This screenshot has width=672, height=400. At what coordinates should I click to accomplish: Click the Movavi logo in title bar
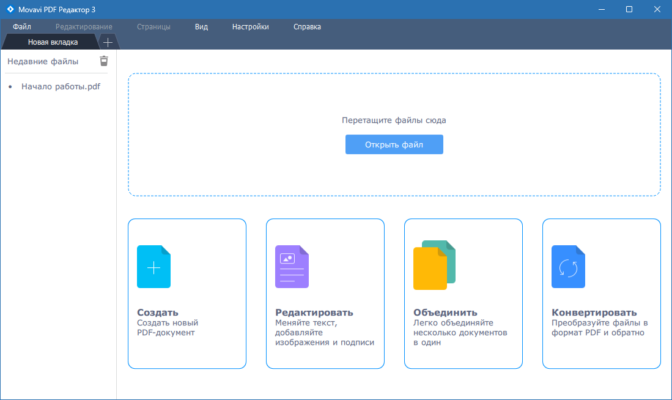[10, 9]
